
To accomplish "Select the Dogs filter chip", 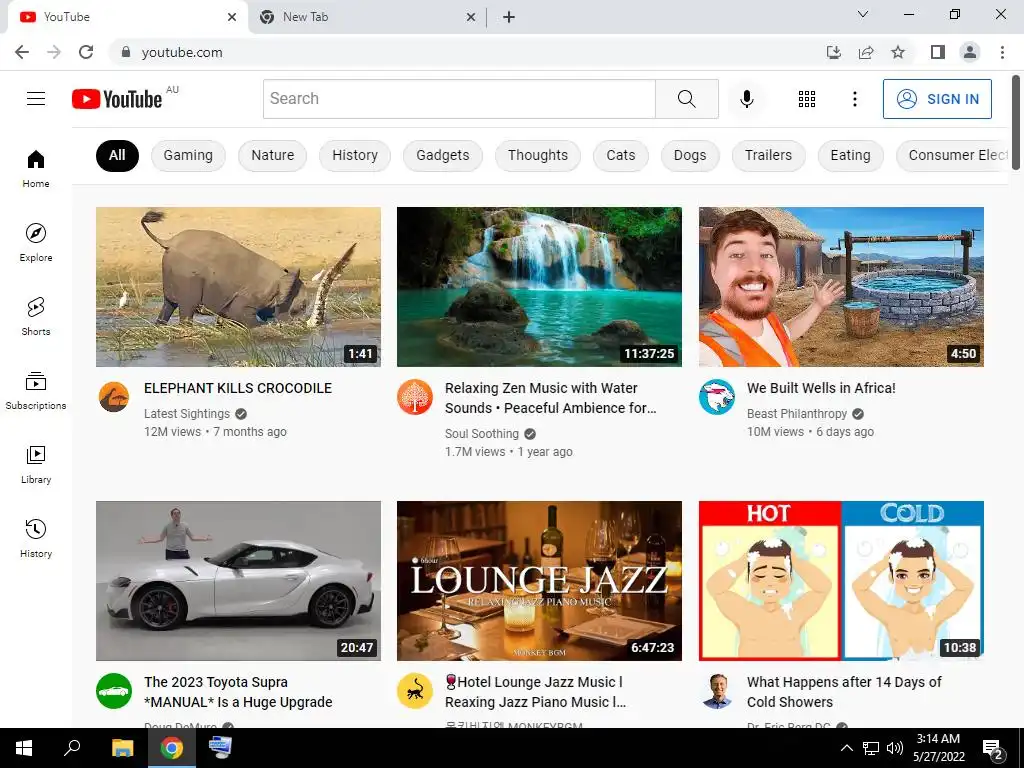I will 690,155.
